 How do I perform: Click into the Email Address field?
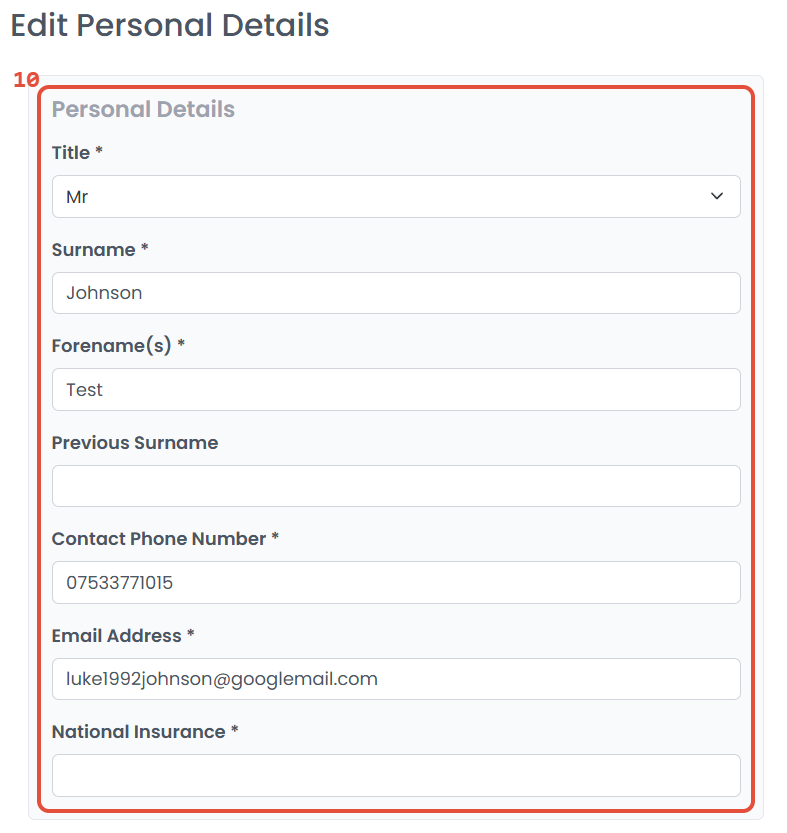point(395,679)
